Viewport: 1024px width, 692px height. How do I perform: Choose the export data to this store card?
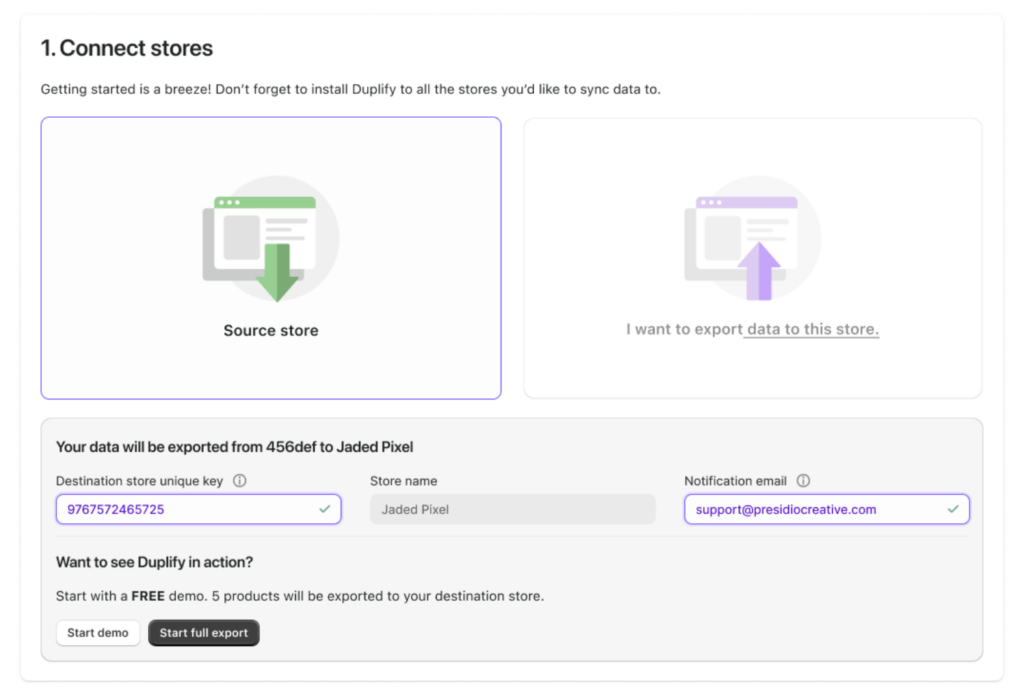pyautogui.click(x=752, y=258)
